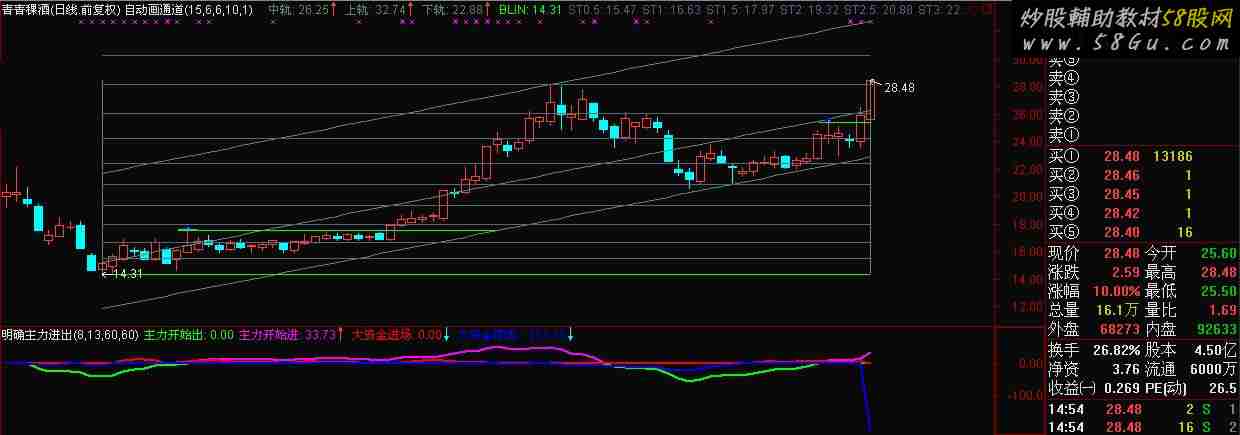Viewport: 1240px width, 435px height.
Task: Click the 14.31 low price marker
Action: [130, 274]
